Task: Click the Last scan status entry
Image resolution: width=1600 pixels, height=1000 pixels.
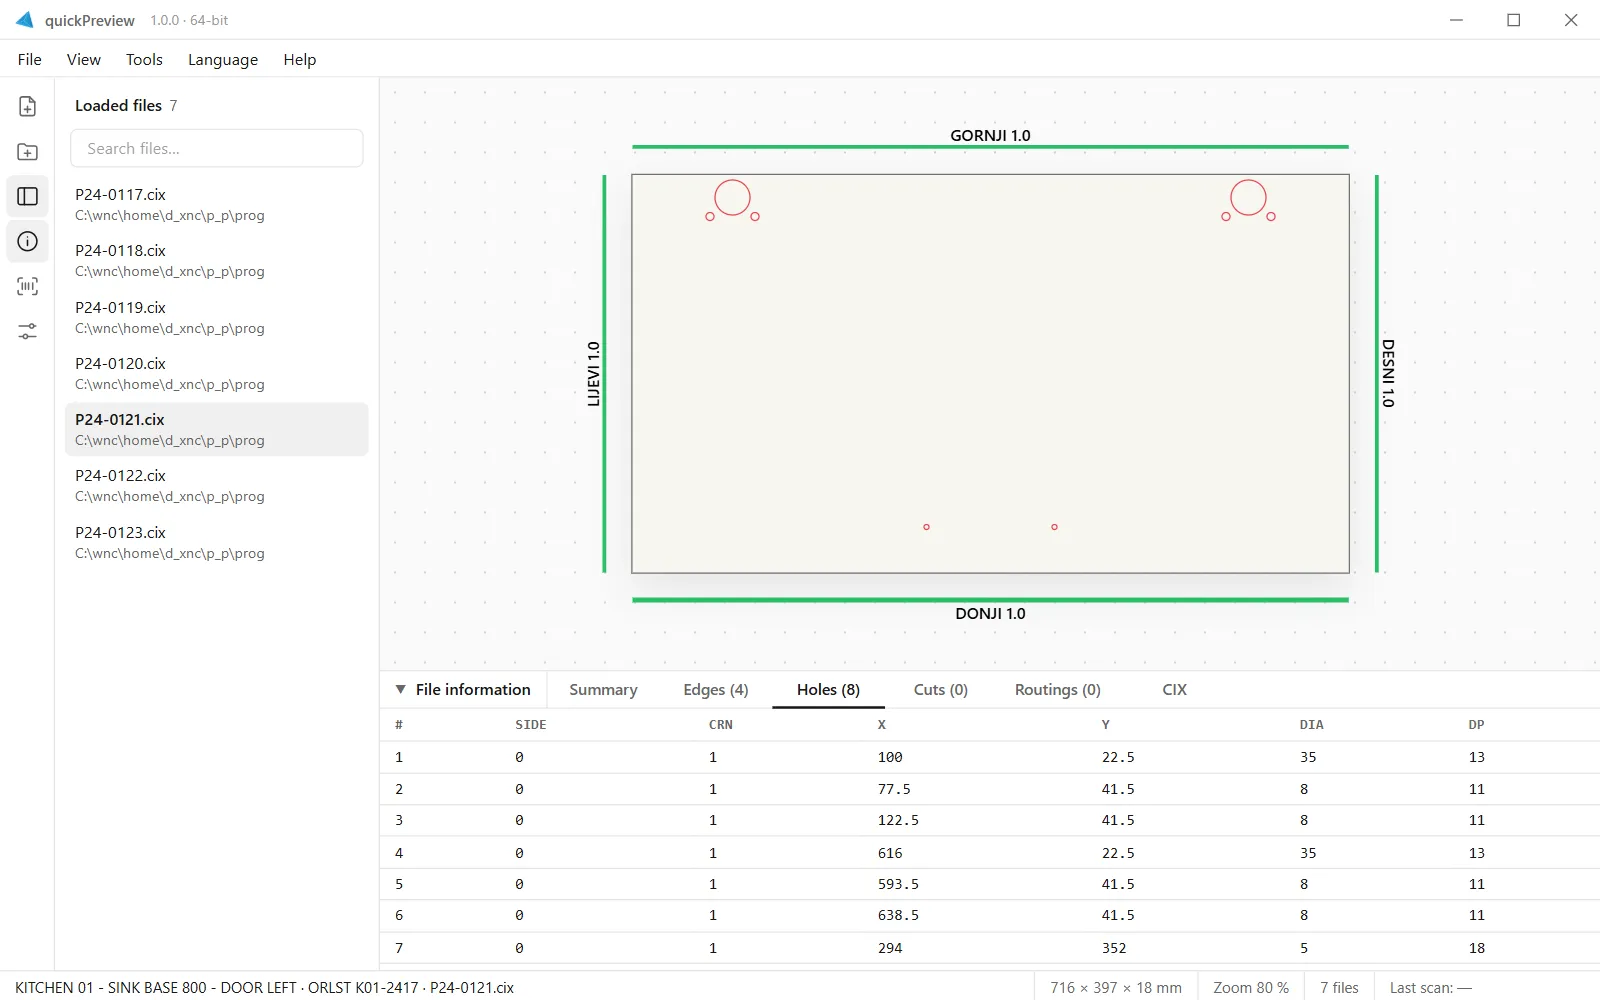Action: click(1431, 987)
